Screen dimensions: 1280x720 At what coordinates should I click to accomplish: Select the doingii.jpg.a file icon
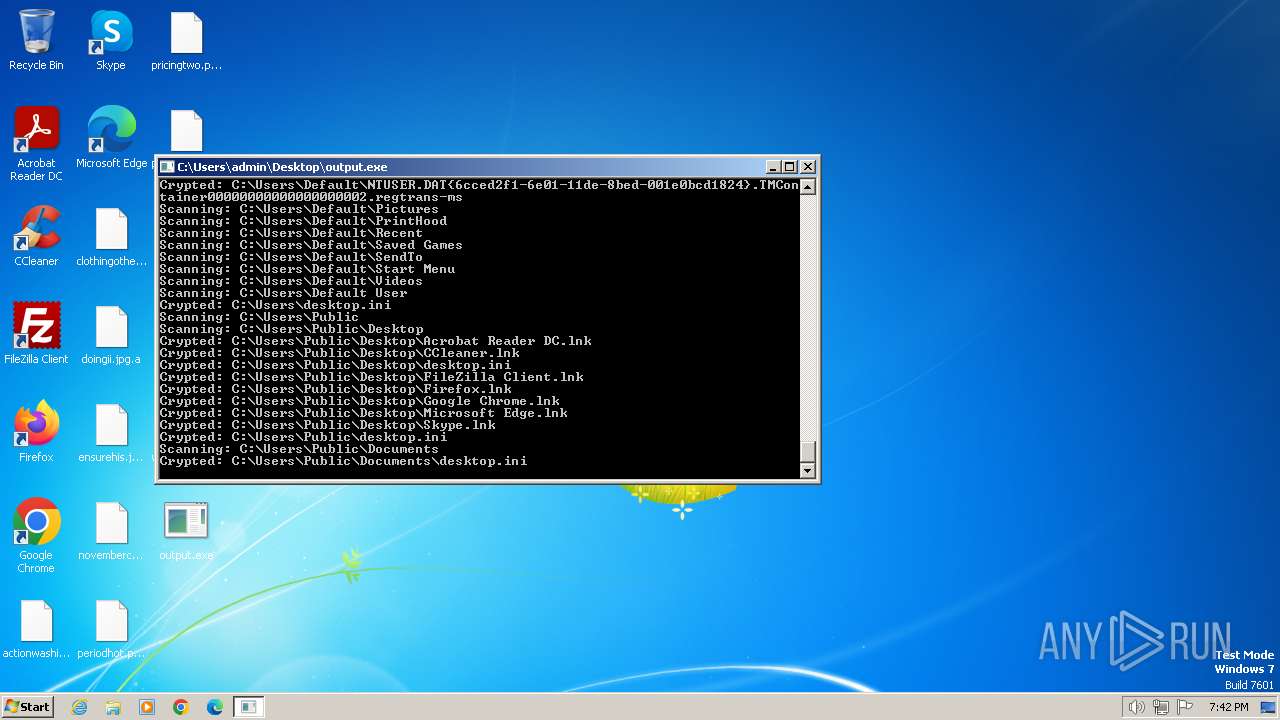(x=111, y=334)
